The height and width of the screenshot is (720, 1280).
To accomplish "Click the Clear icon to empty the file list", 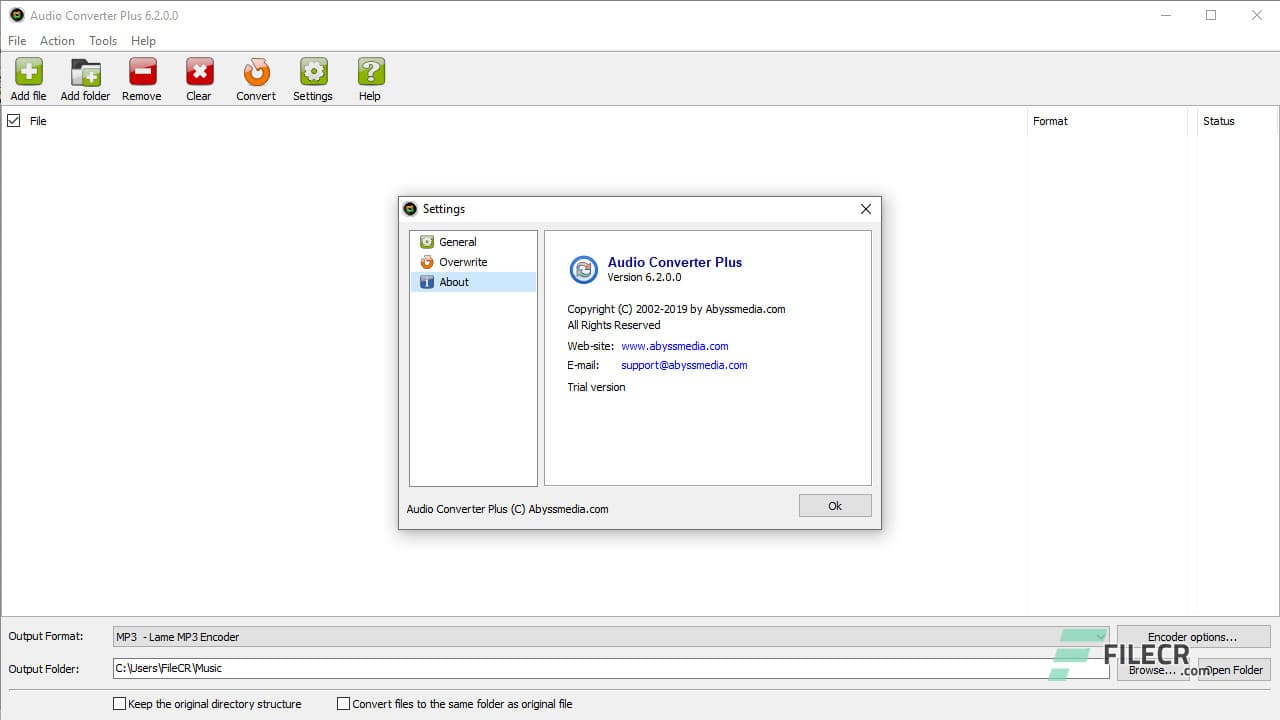I will click(x=198, y=75).
